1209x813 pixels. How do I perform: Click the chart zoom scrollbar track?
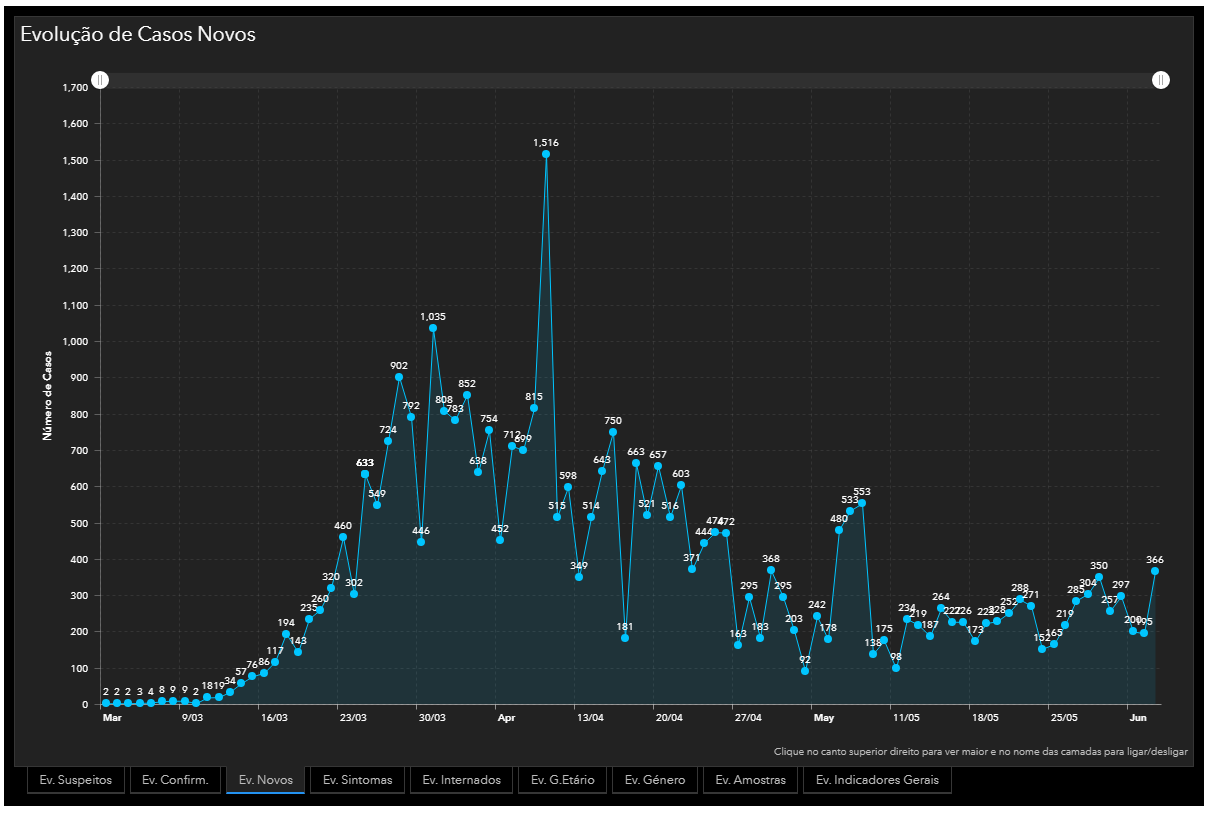point(630,80)
